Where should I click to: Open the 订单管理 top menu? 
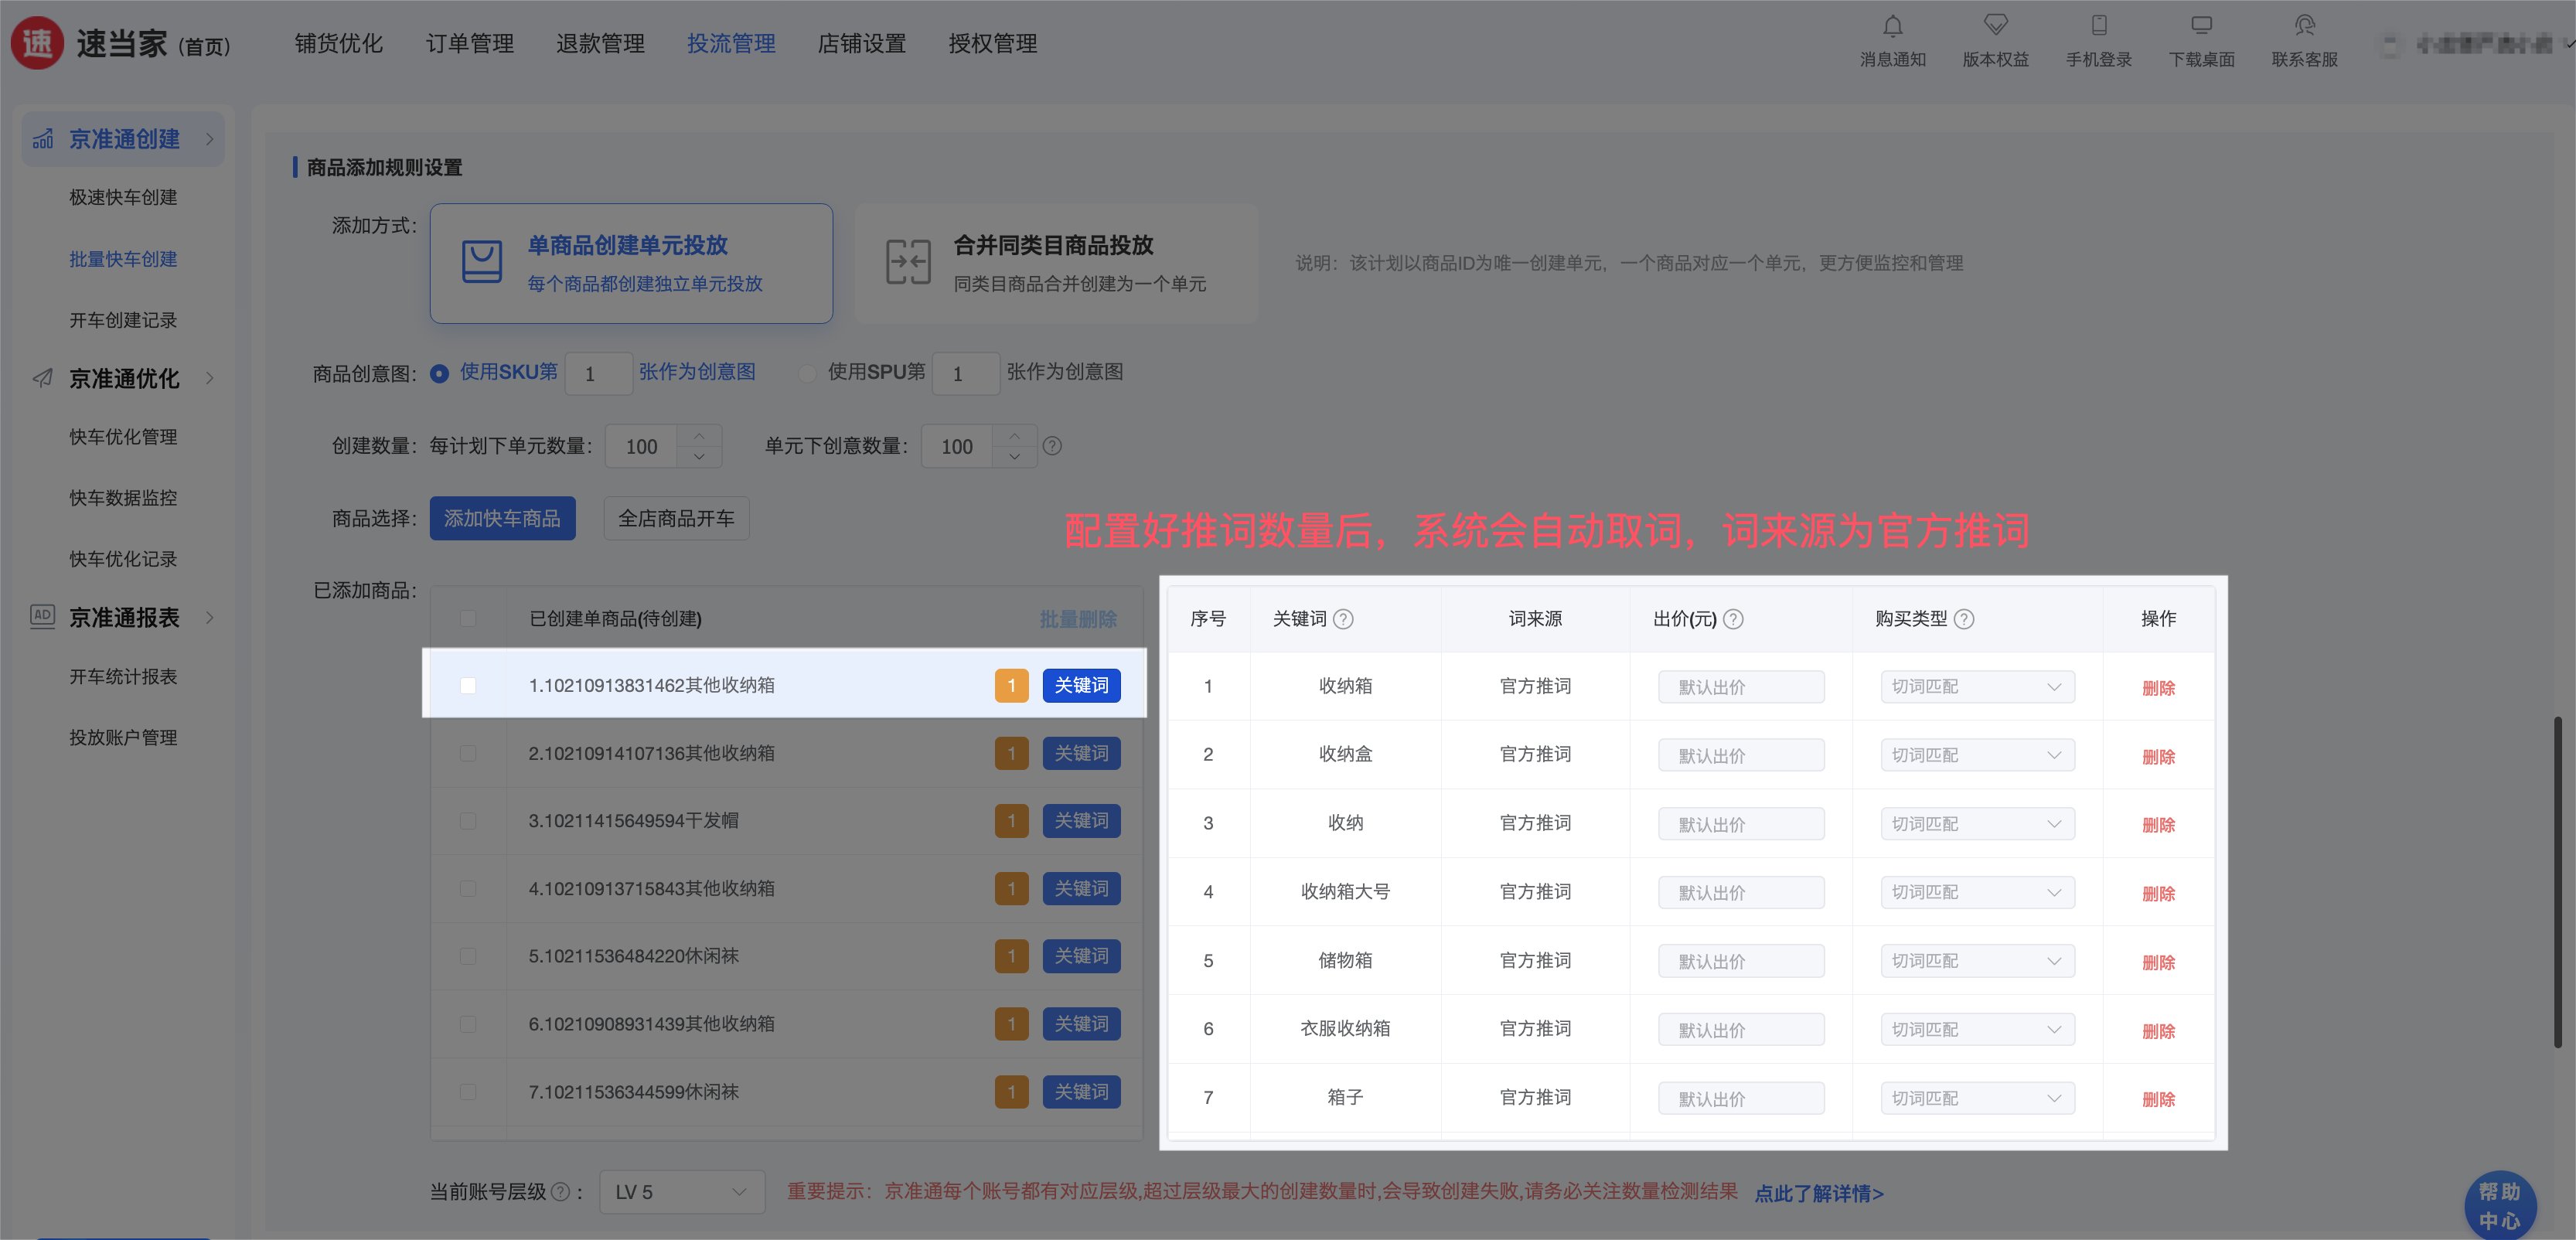[469, 44]
